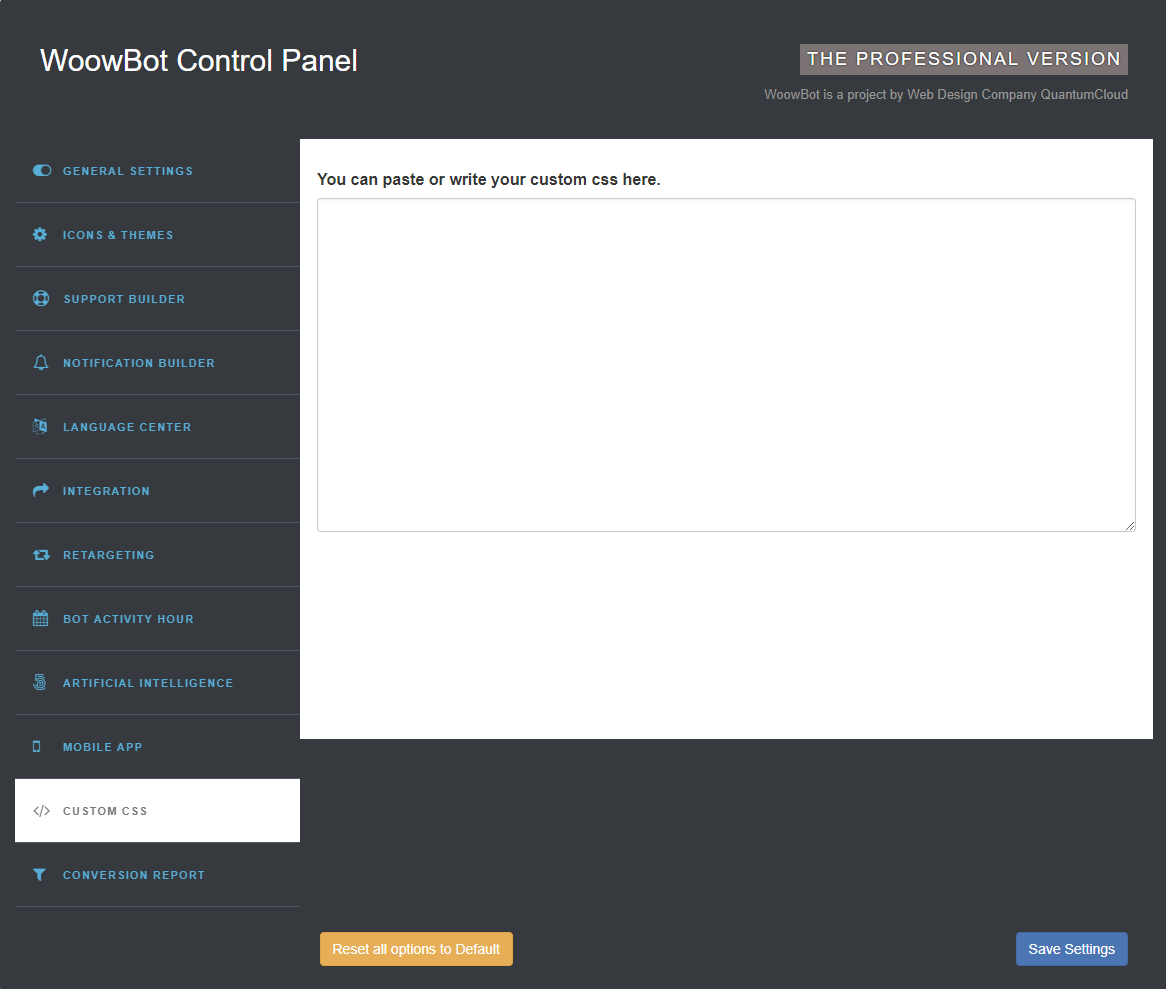Click the Bot Activity Hour calendar icon
1166x989 pixels.
[40, 618]
